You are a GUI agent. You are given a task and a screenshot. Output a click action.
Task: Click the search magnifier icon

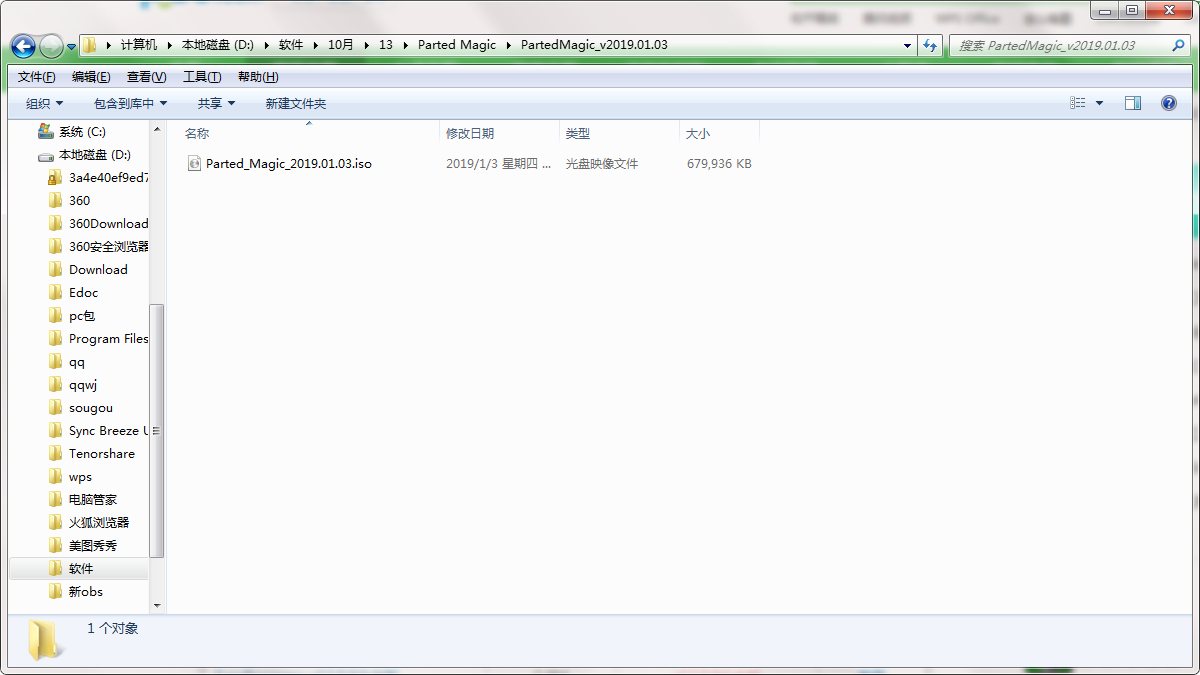1179,45
